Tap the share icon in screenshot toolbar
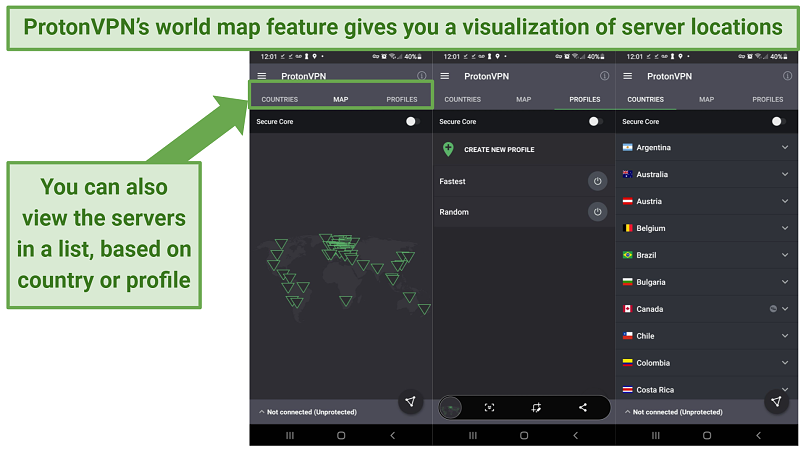The image size is (806, 453). [583, 408]
